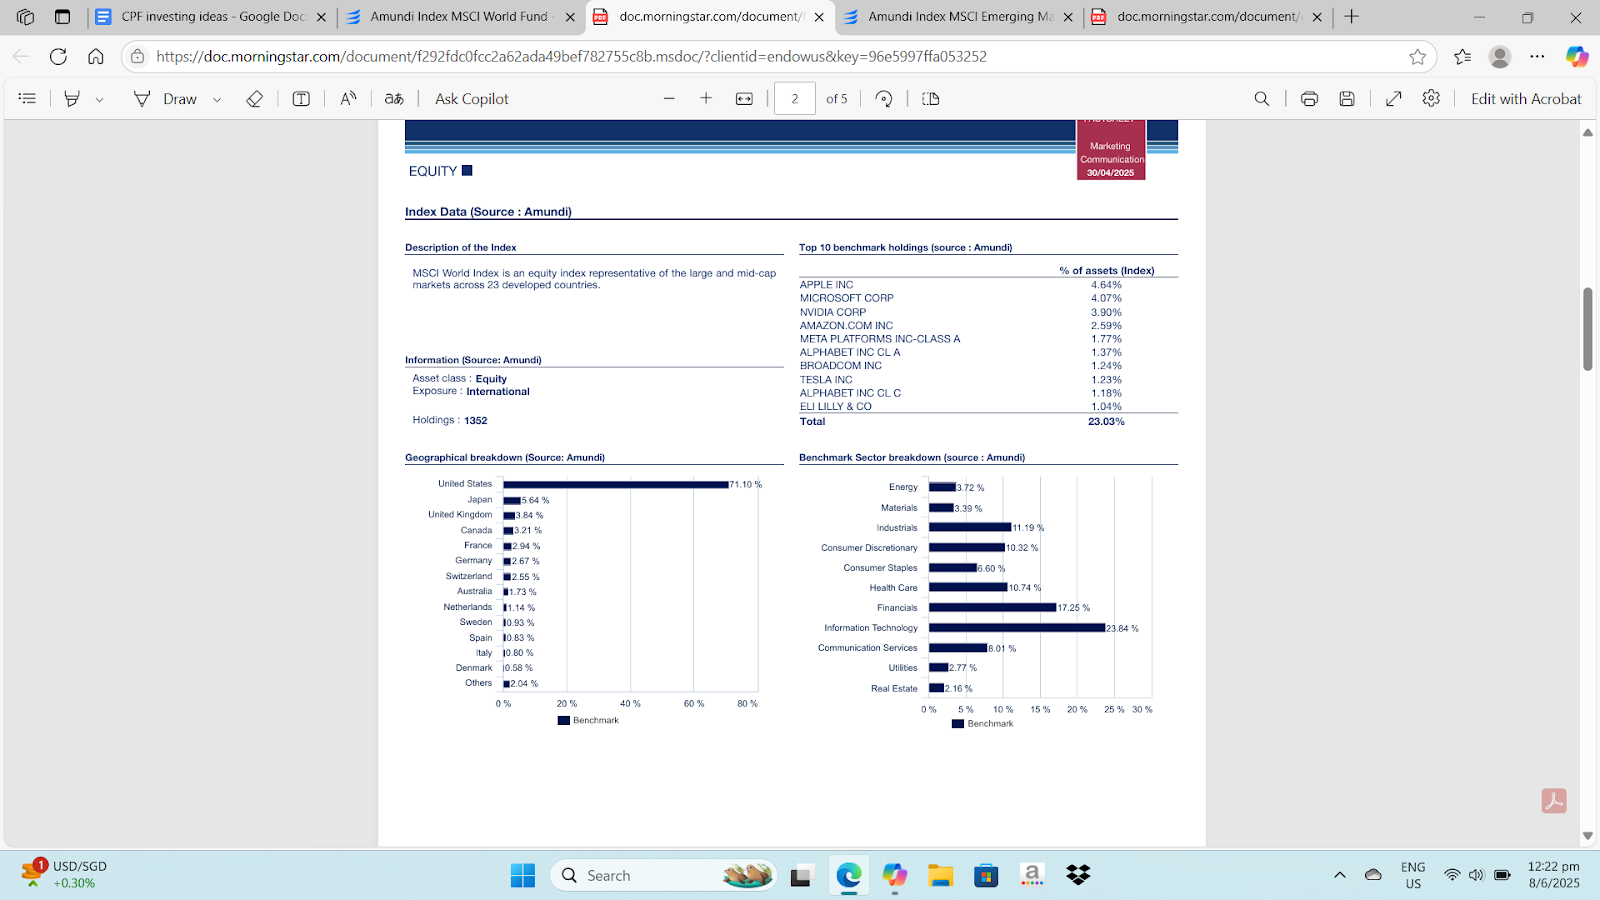Show hidden system tray icons
The height and width of the screenshot is (900, 1600).
1340,876
